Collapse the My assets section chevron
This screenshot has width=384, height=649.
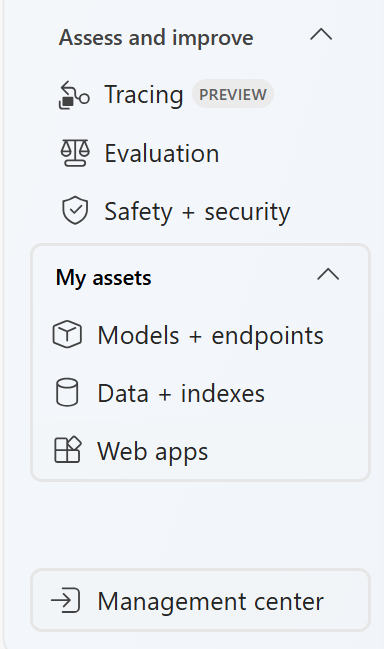click(328, 274)
